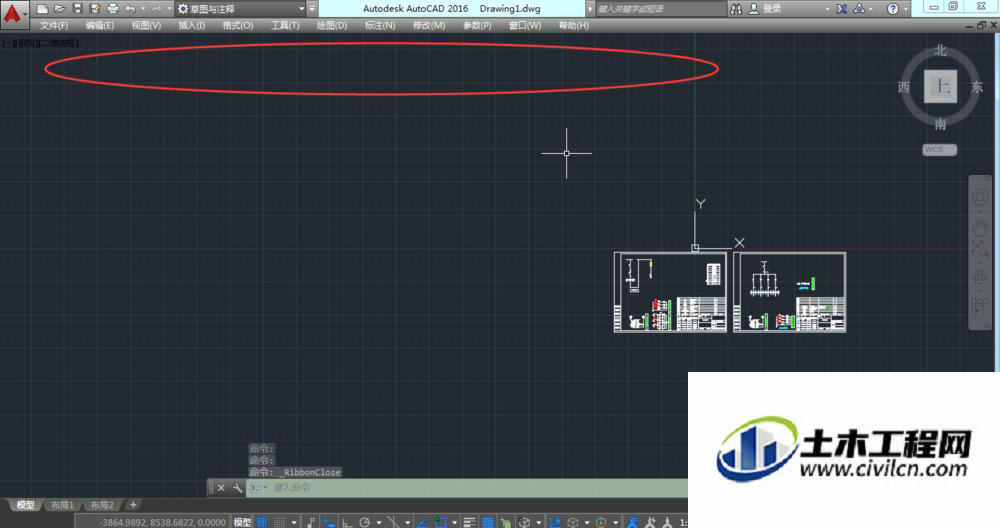
Task: Open the 帮助(H) menu
Action: tap(573, 26)
